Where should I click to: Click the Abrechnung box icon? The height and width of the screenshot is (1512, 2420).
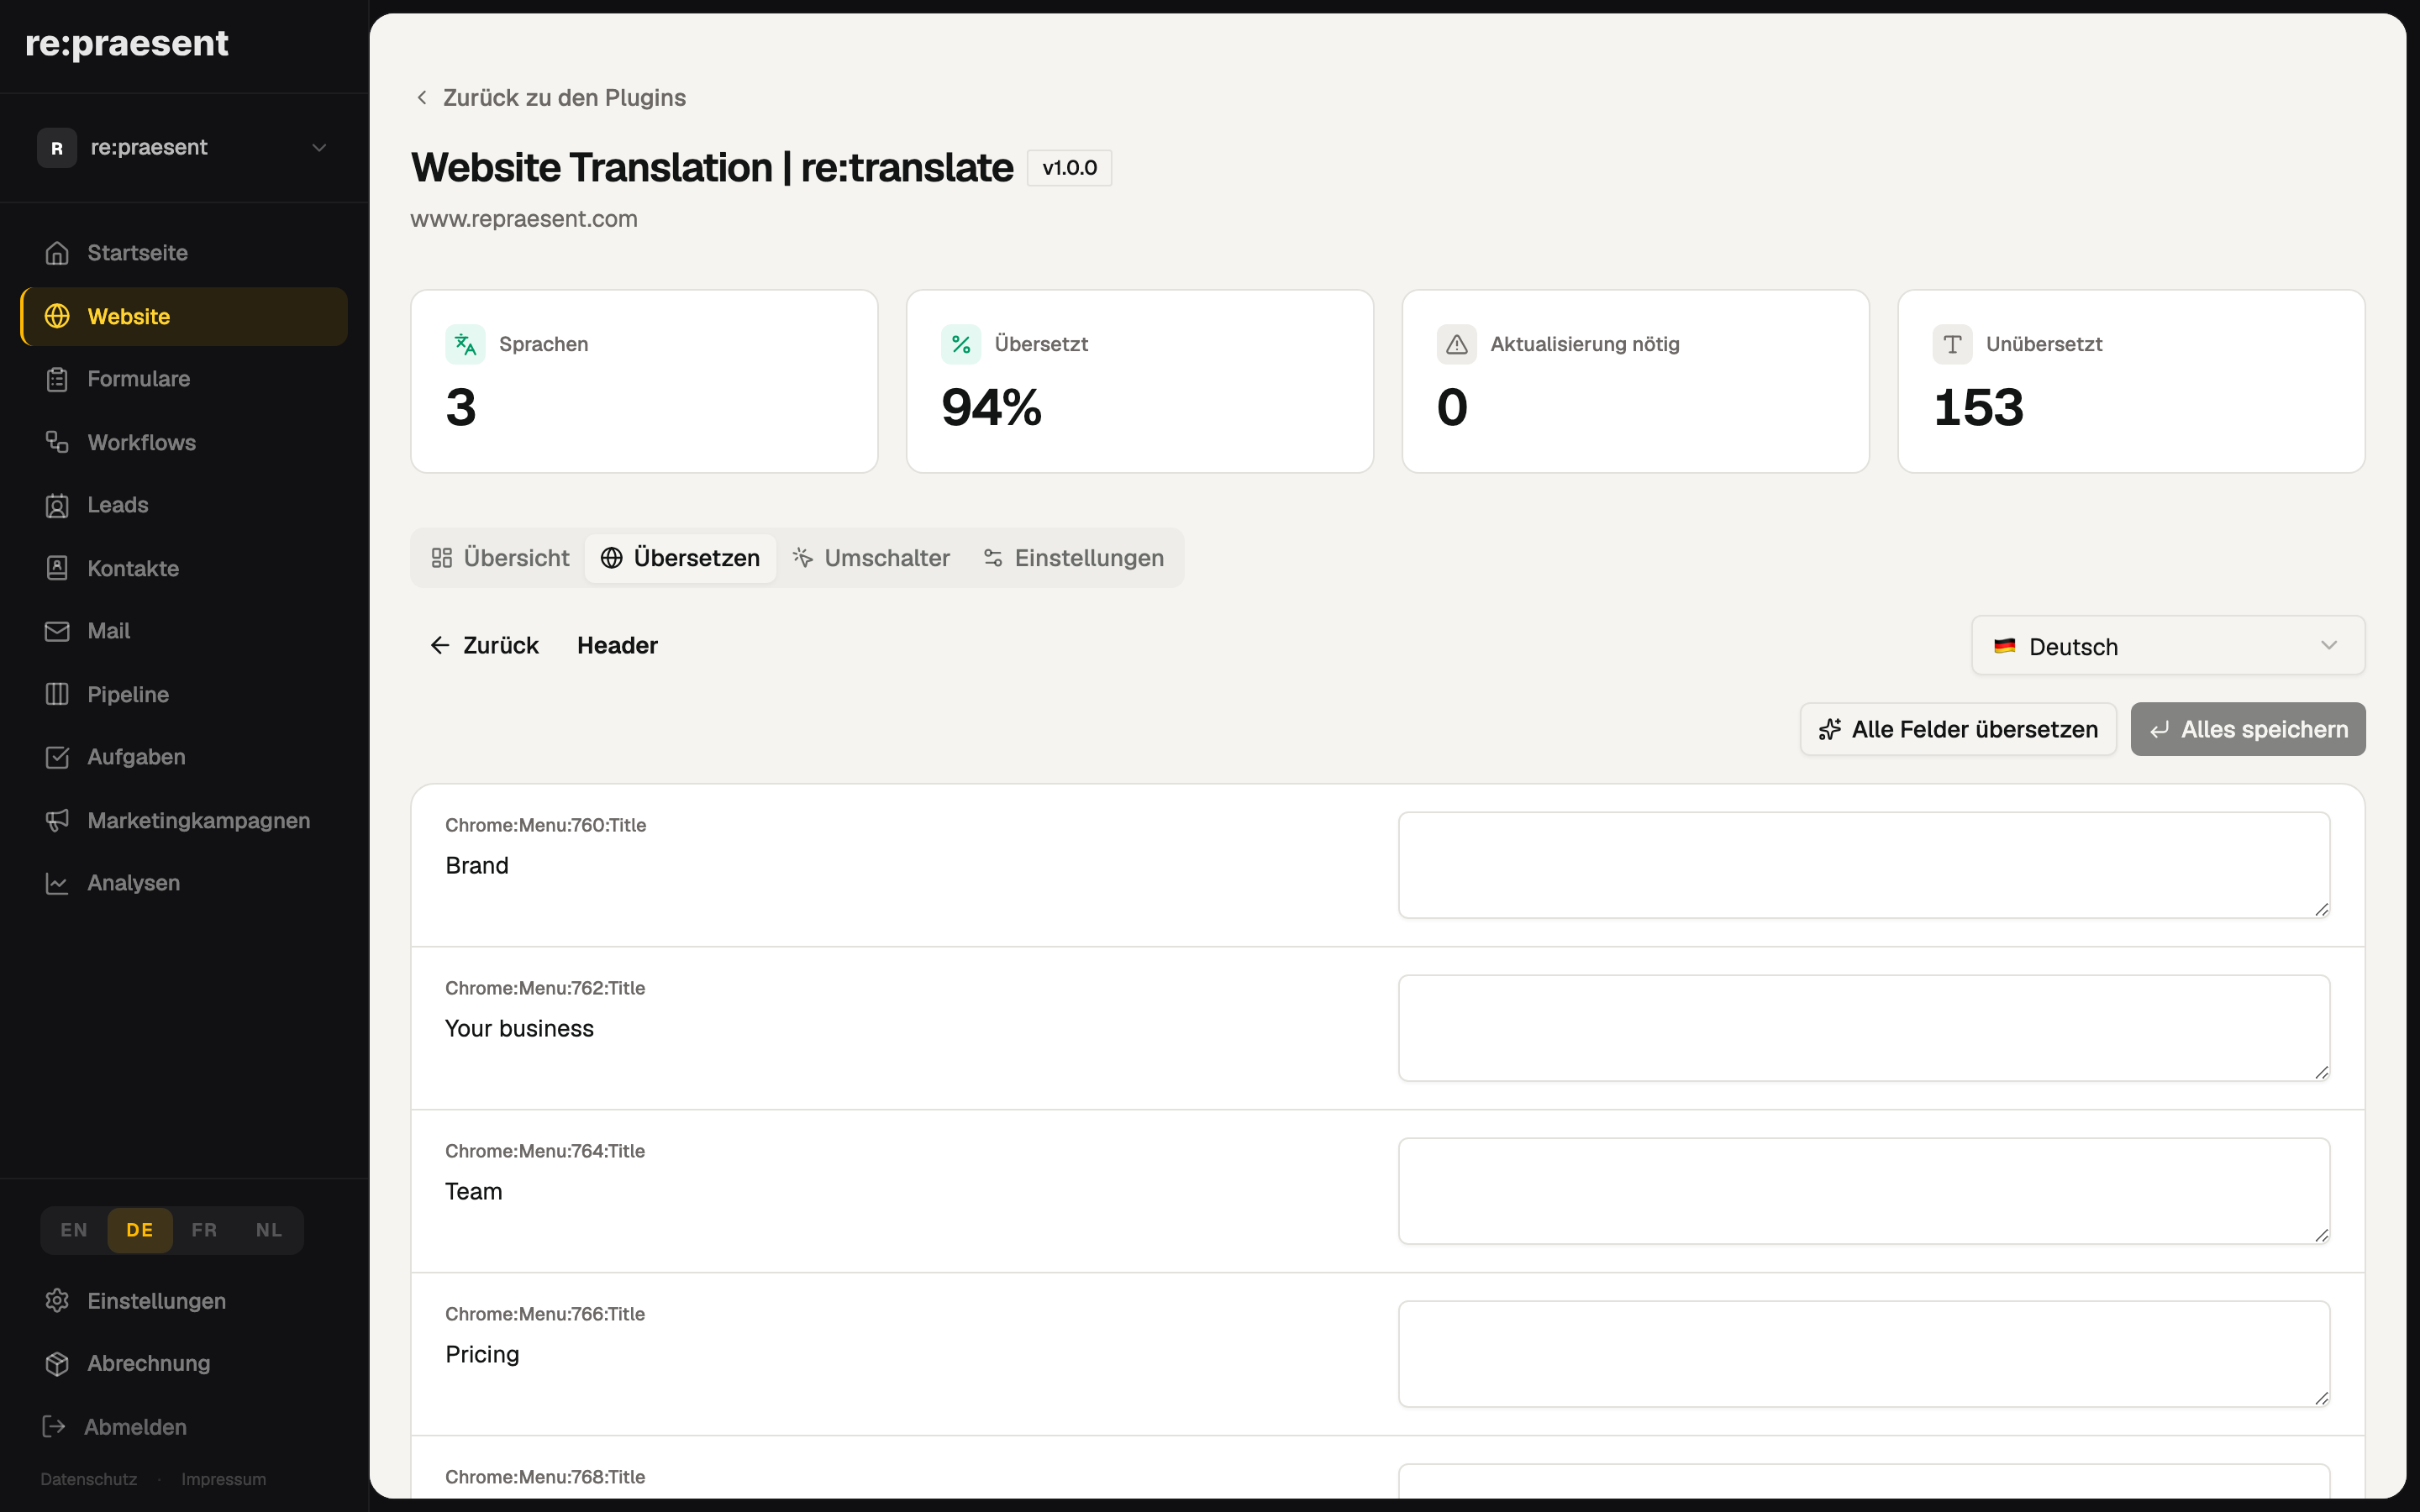[57, 1363]
